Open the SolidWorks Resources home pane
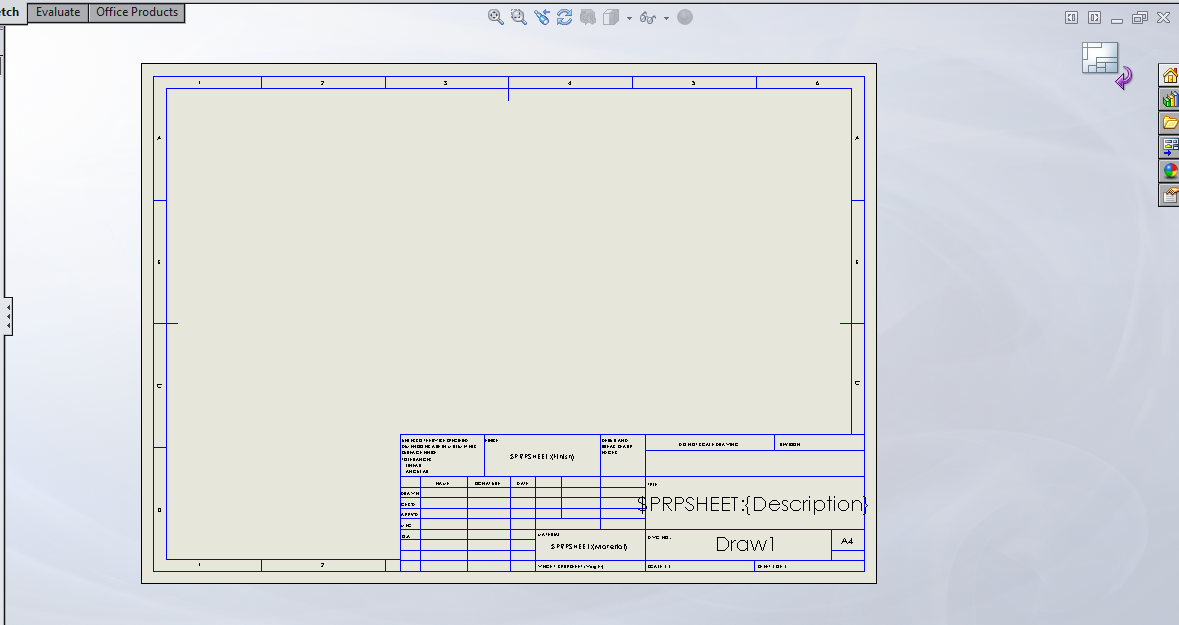Image resolution: width=1179 pixels, height=625 pixels. [1169, 74]
